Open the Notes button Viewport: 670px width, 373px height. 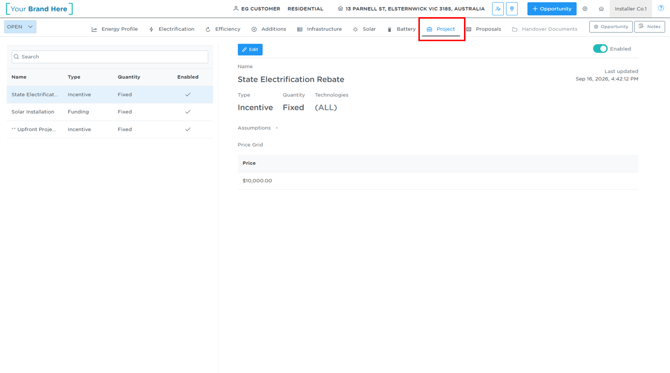pyautogui.click(x=649, y=26)
